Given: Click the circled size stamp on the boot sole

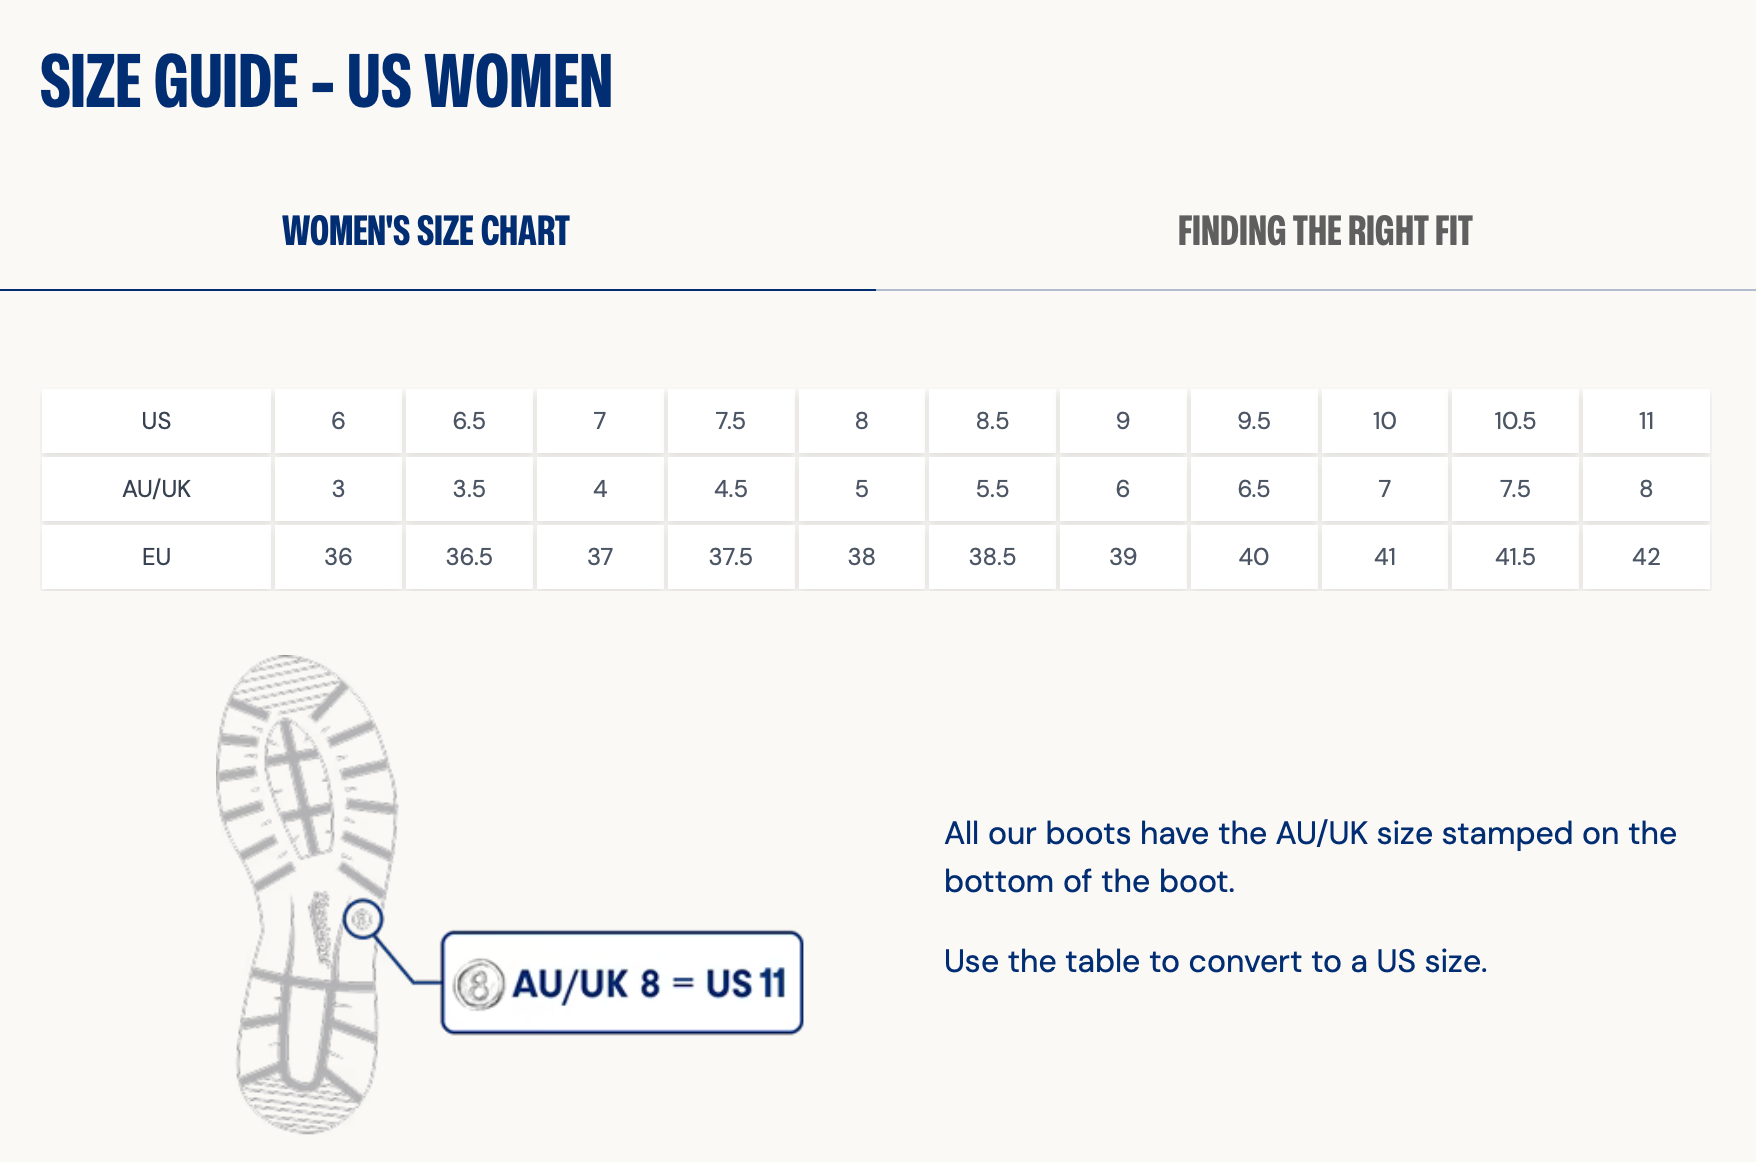Looking at the screenshot, I should [x=363, y=918].
